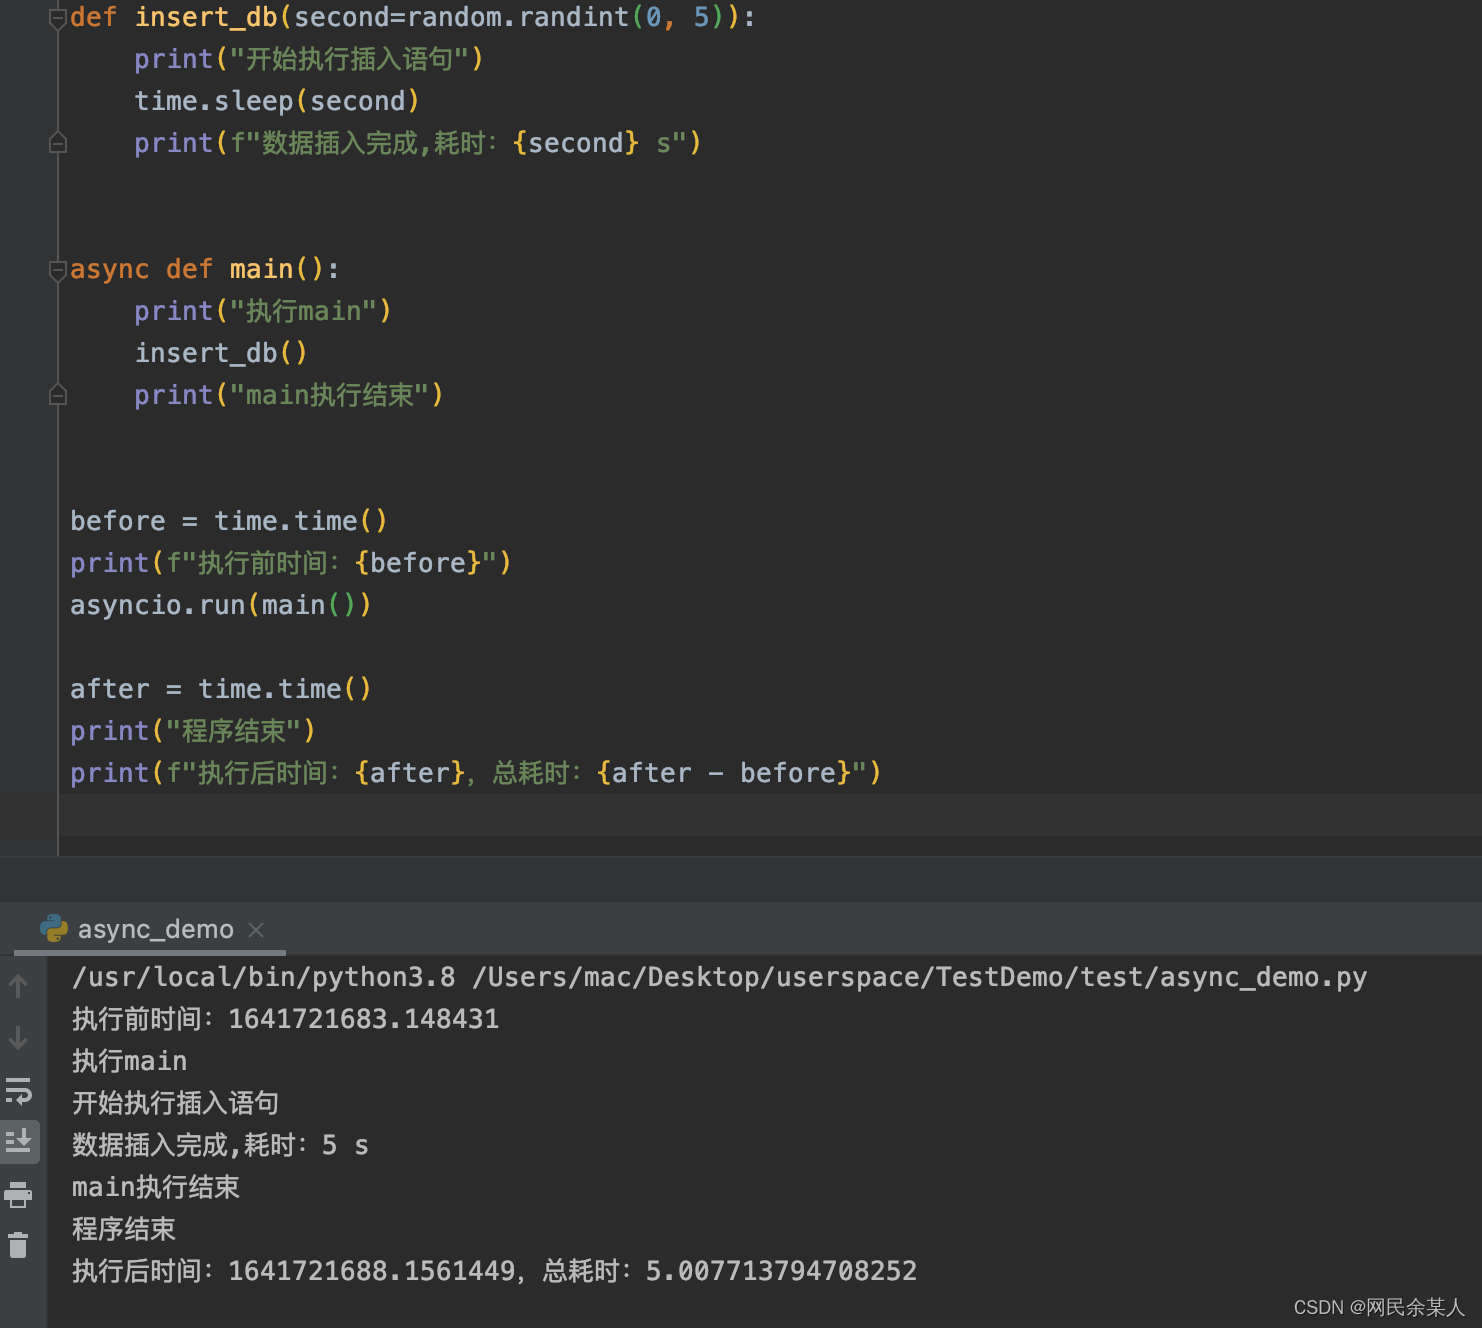Toggle the soft-wrap icon in console
Viewport: 1482px width, 1328px height.
coord(18,1090)
